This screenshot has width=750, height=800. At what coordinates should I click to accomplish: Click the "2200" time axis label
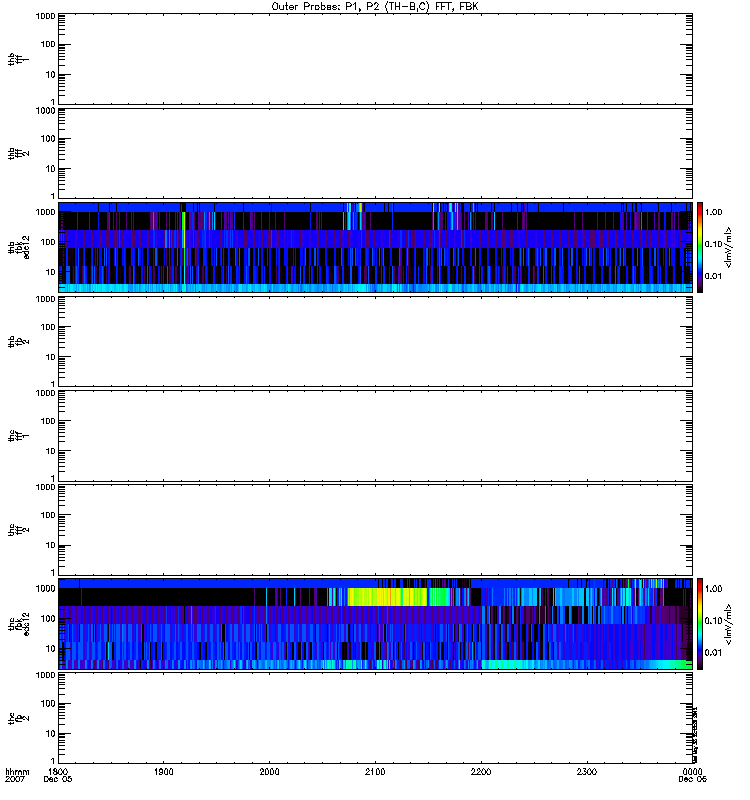[481, 772]
